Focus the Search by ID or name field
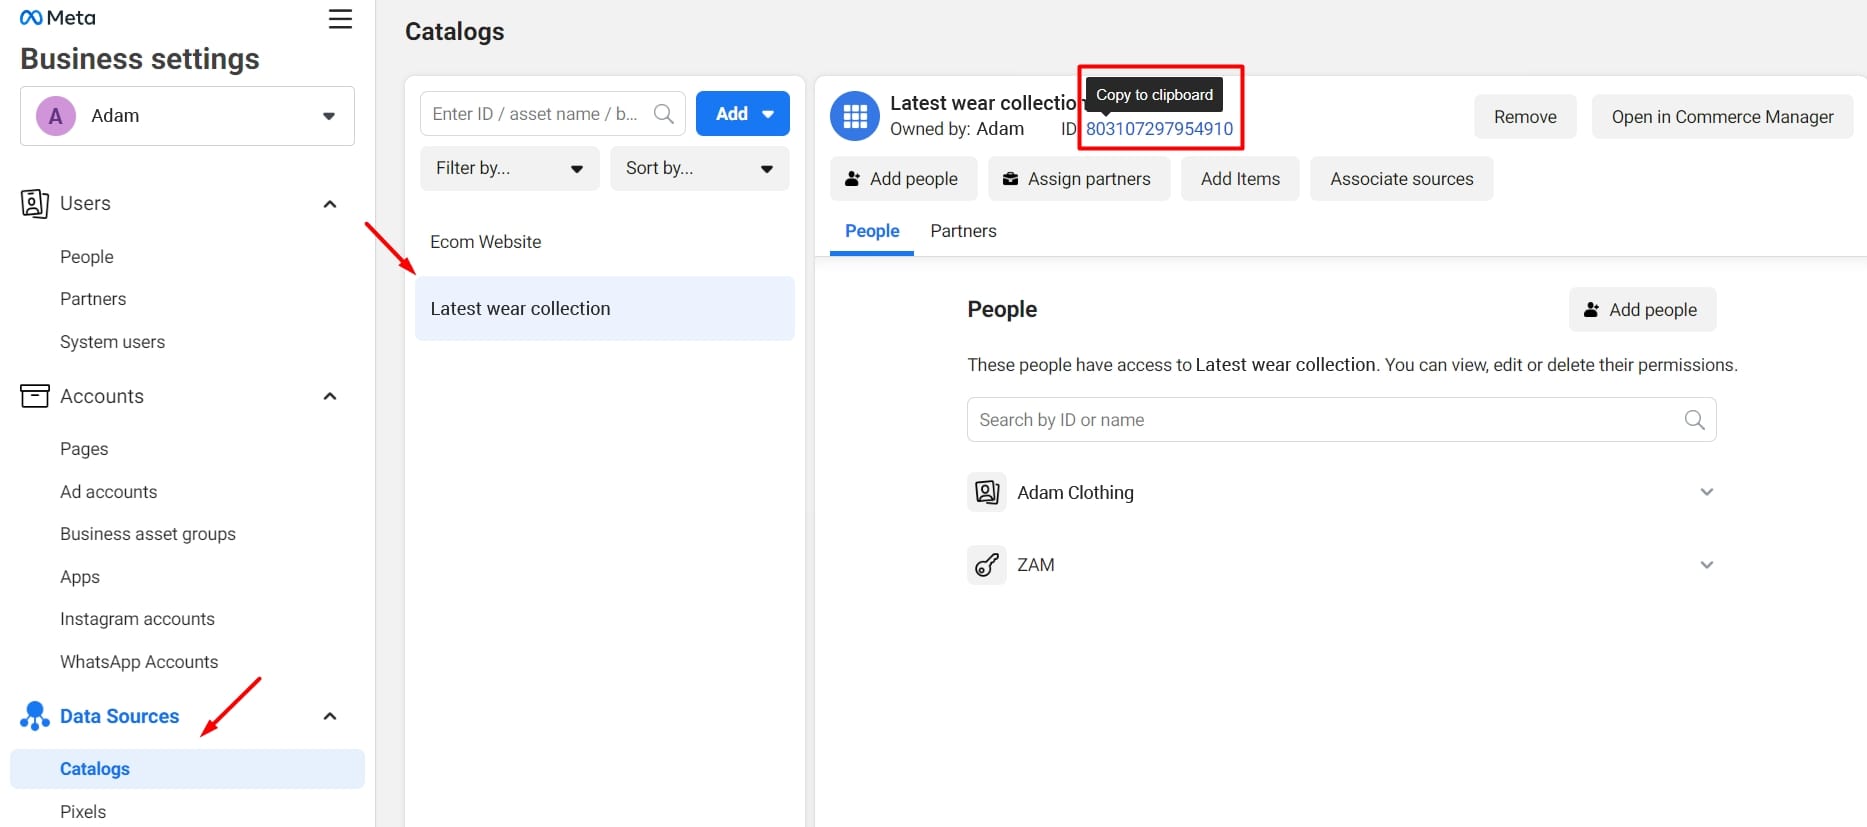 click(x=1341, y=420)
